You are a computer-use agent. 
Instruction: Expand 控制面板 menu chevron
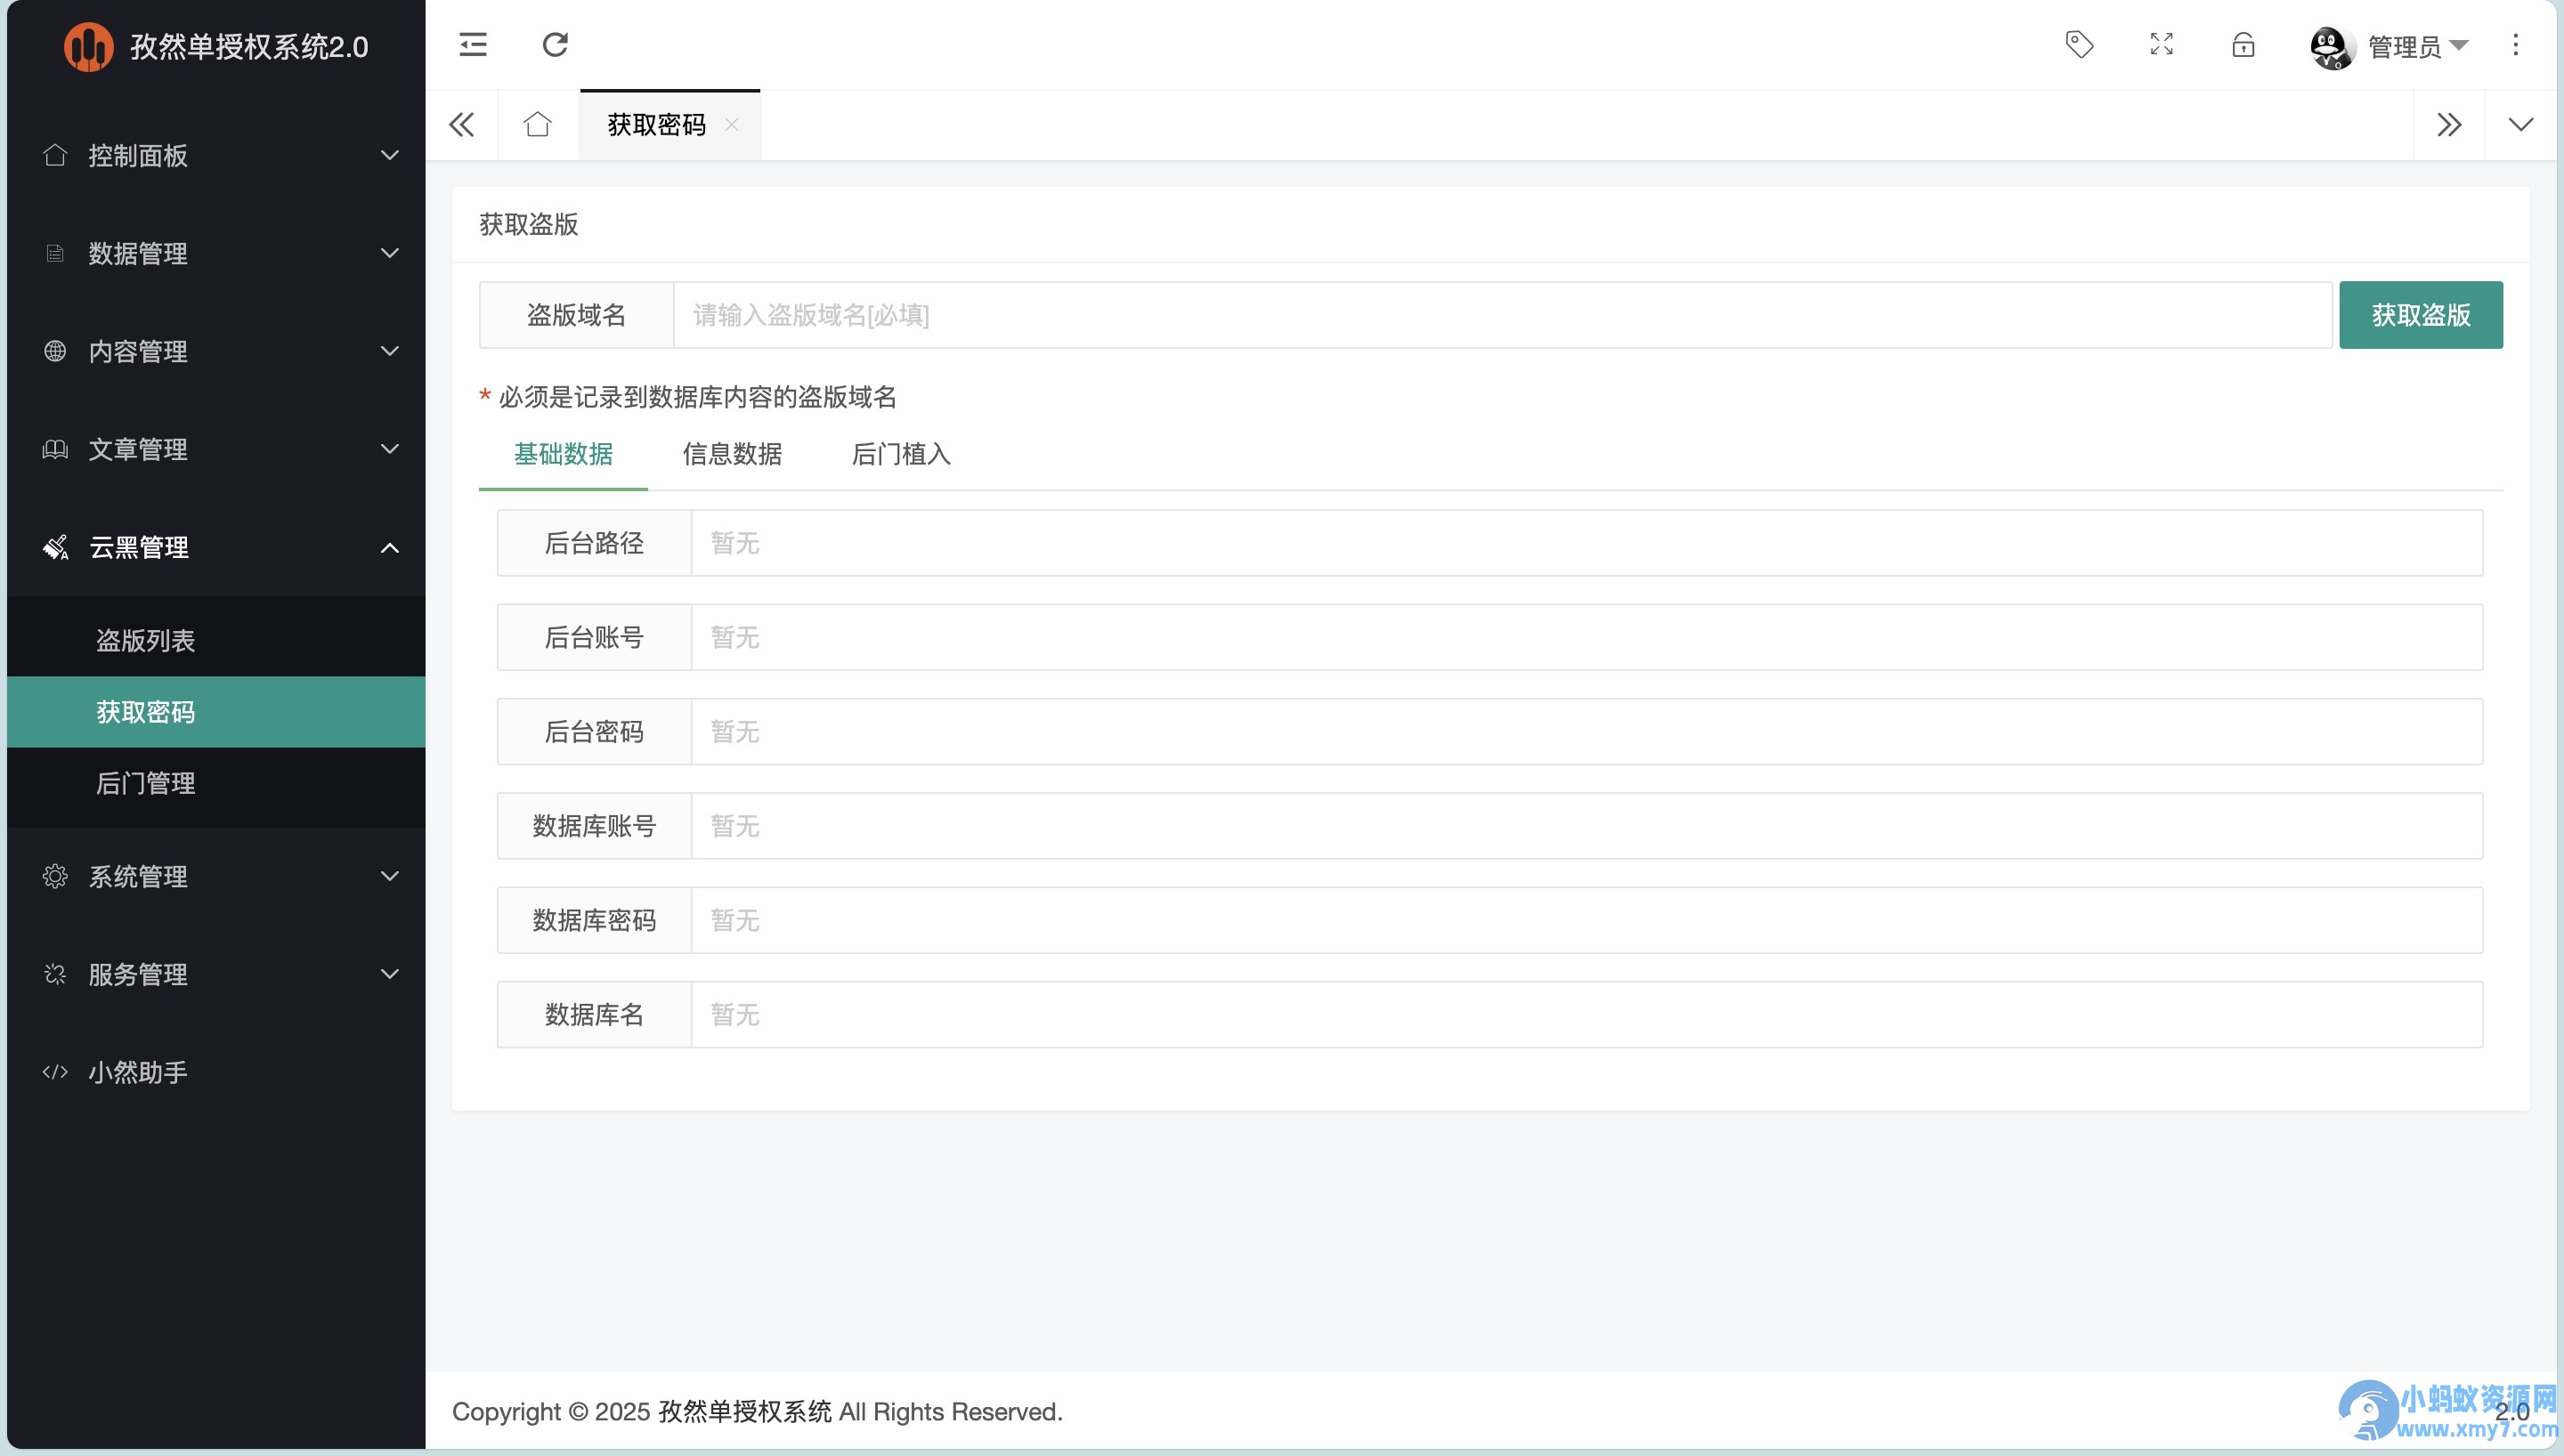click(x=390, y=155)
